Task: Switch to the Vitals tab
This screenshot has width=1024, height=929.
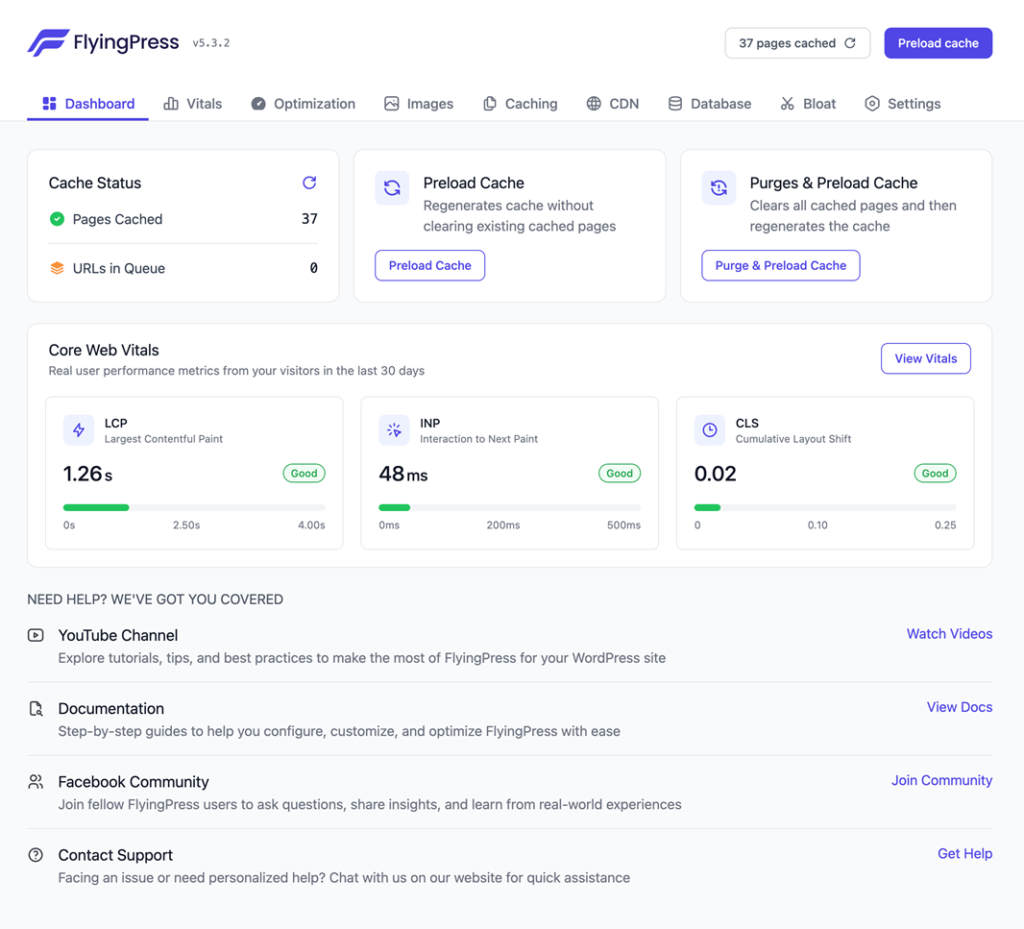Action: pyautogui.click(x=192, y=103)
